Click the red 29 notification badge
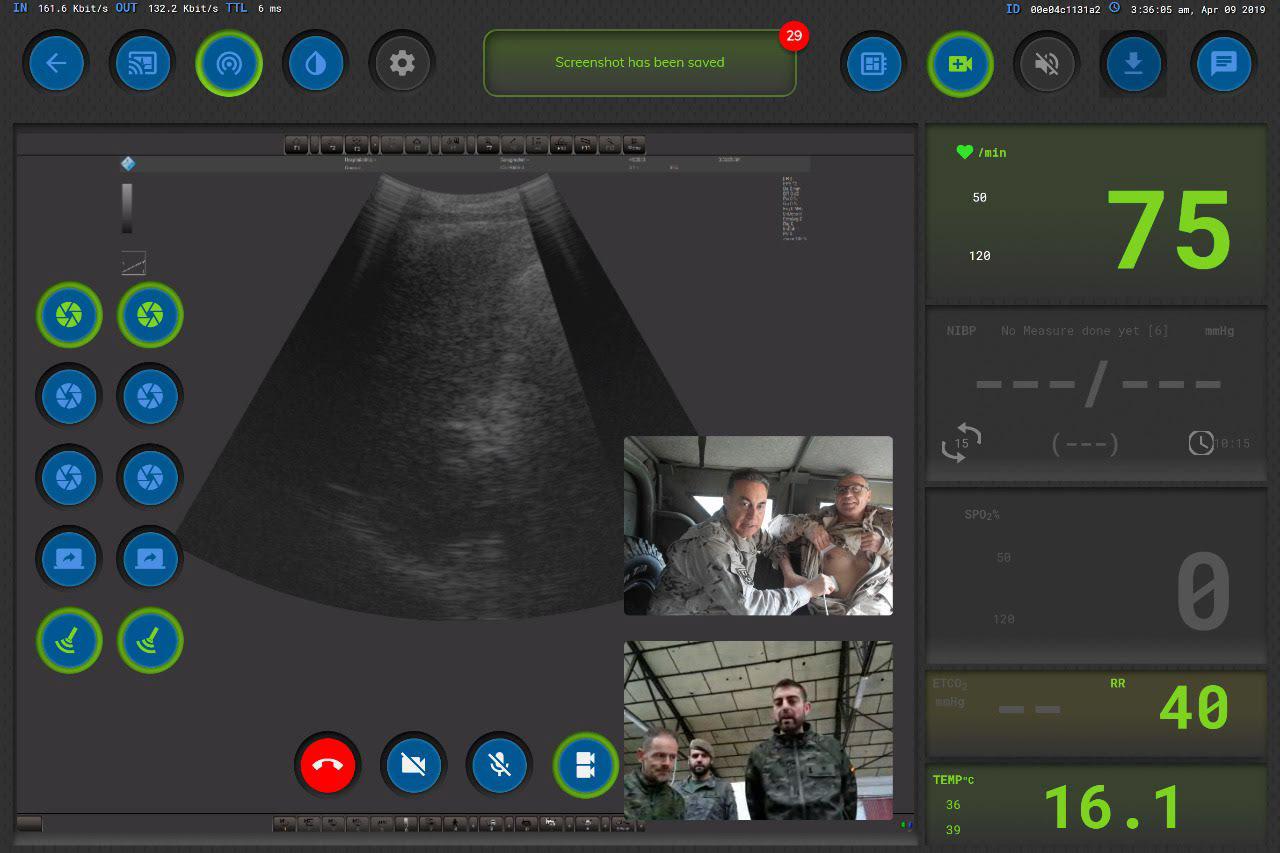Viewport: 1280px width, 853px height. click(x=794, y=36)
